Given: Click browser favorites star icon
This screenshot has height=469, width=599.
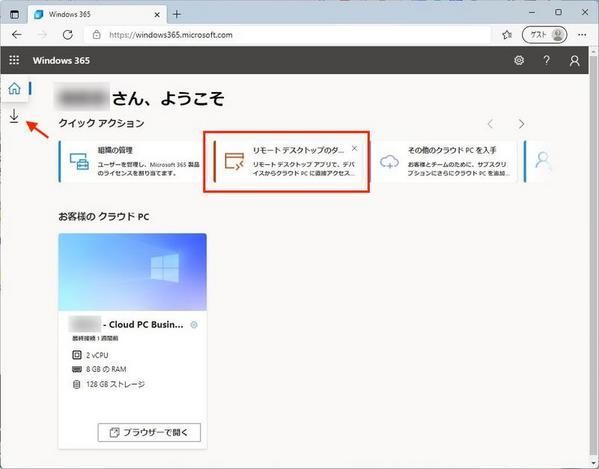Looking at the screenshot, I should (x=507, y=35).
